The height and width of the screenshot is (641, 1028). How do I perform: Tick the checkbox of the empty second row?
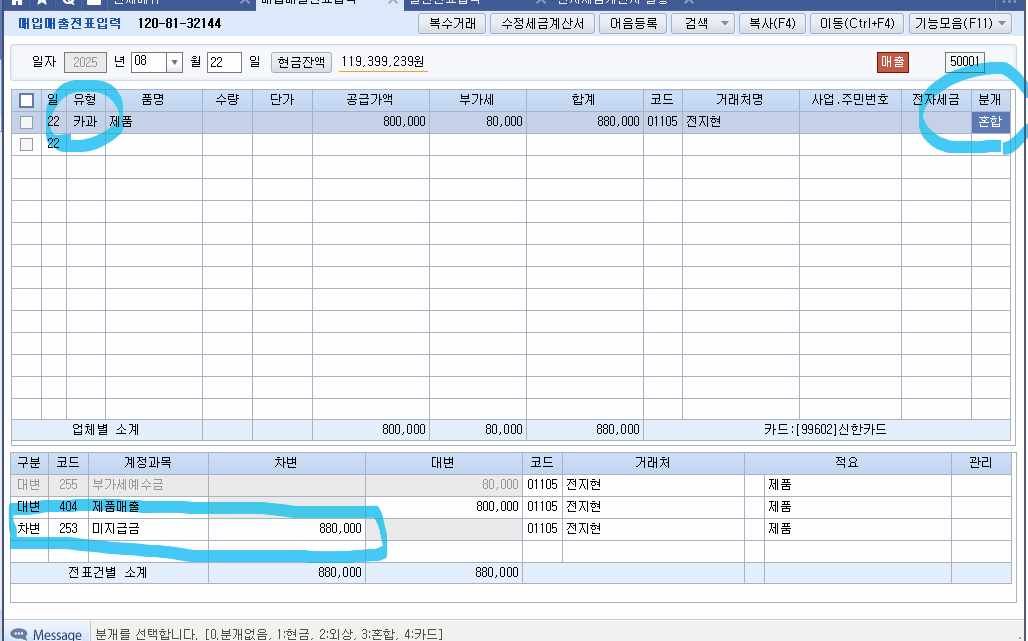[26, 144]
